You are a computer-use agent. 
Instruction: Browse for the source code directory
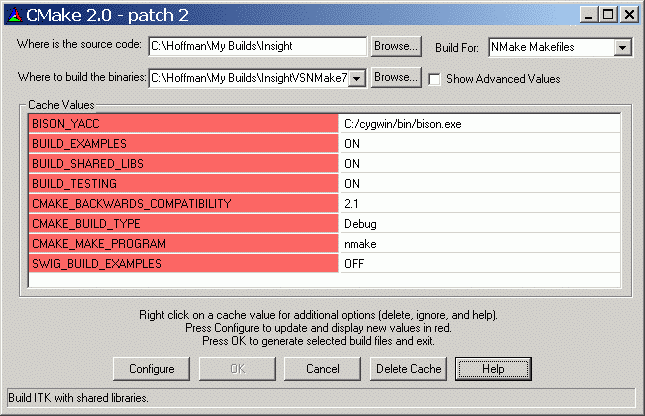pyautogui.click(x=396, y=46)
